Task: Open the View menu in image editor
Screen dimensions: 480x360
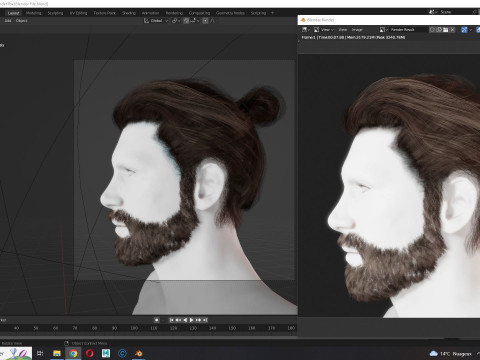Action: (x=343, y=30)
